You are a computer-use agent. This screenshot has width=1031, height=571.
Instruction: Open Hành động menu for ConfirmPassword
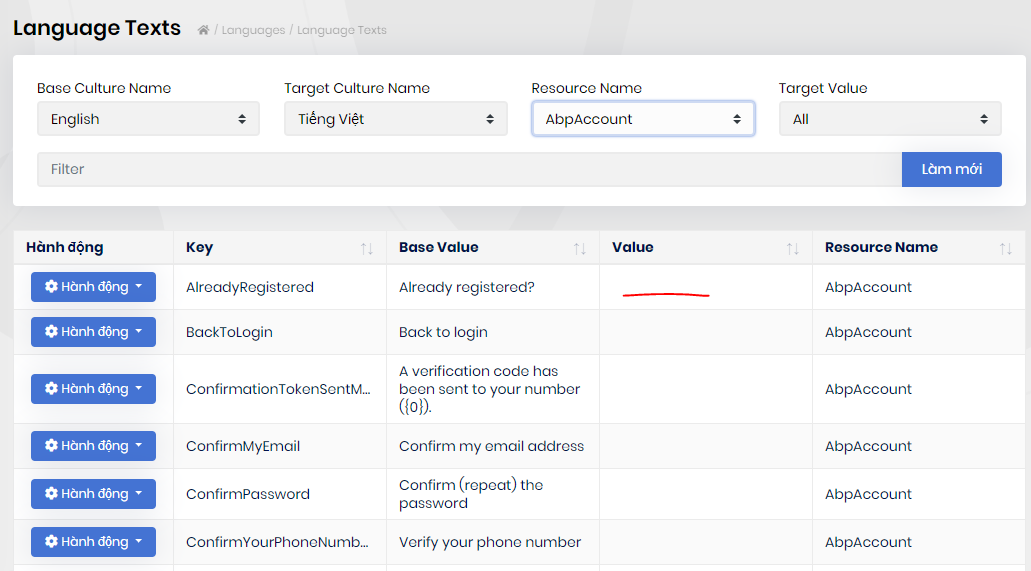(x=93, y=494)
